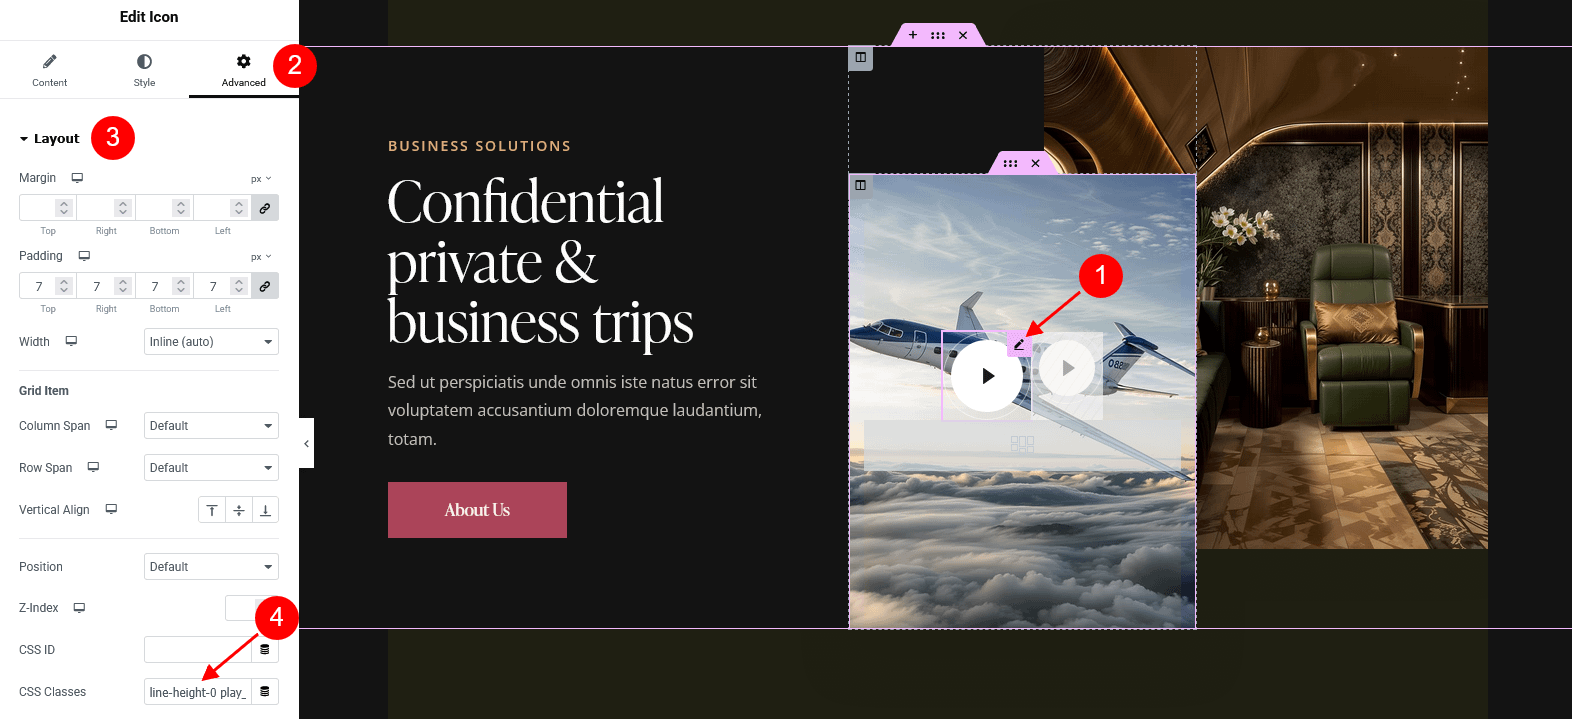Click the pencil edit icon on play widget

click(x=1019, y=344)
